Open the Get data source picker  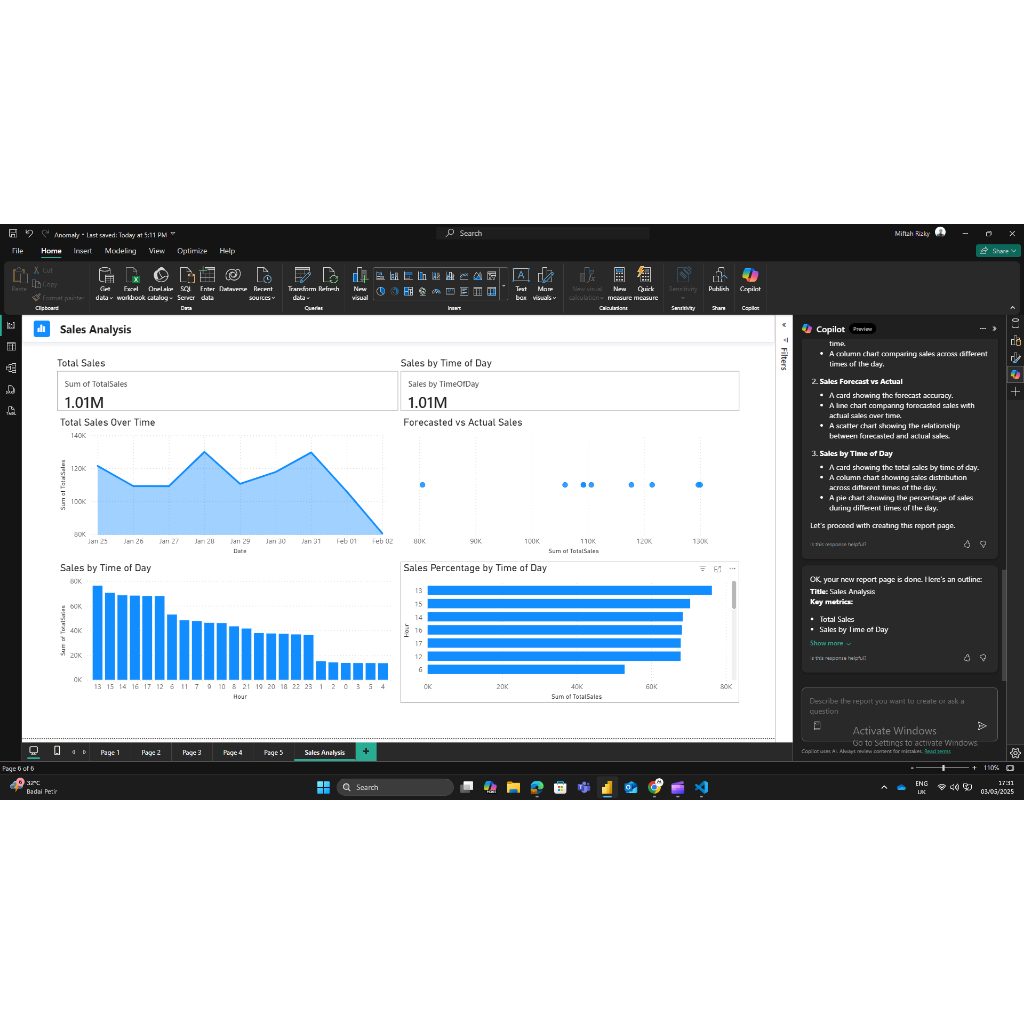click(105, 283)
